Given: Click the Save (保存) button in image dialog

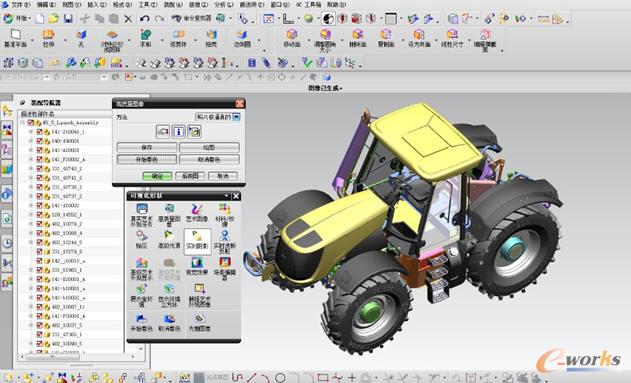Looking at the screenshot, I should 146,148.
